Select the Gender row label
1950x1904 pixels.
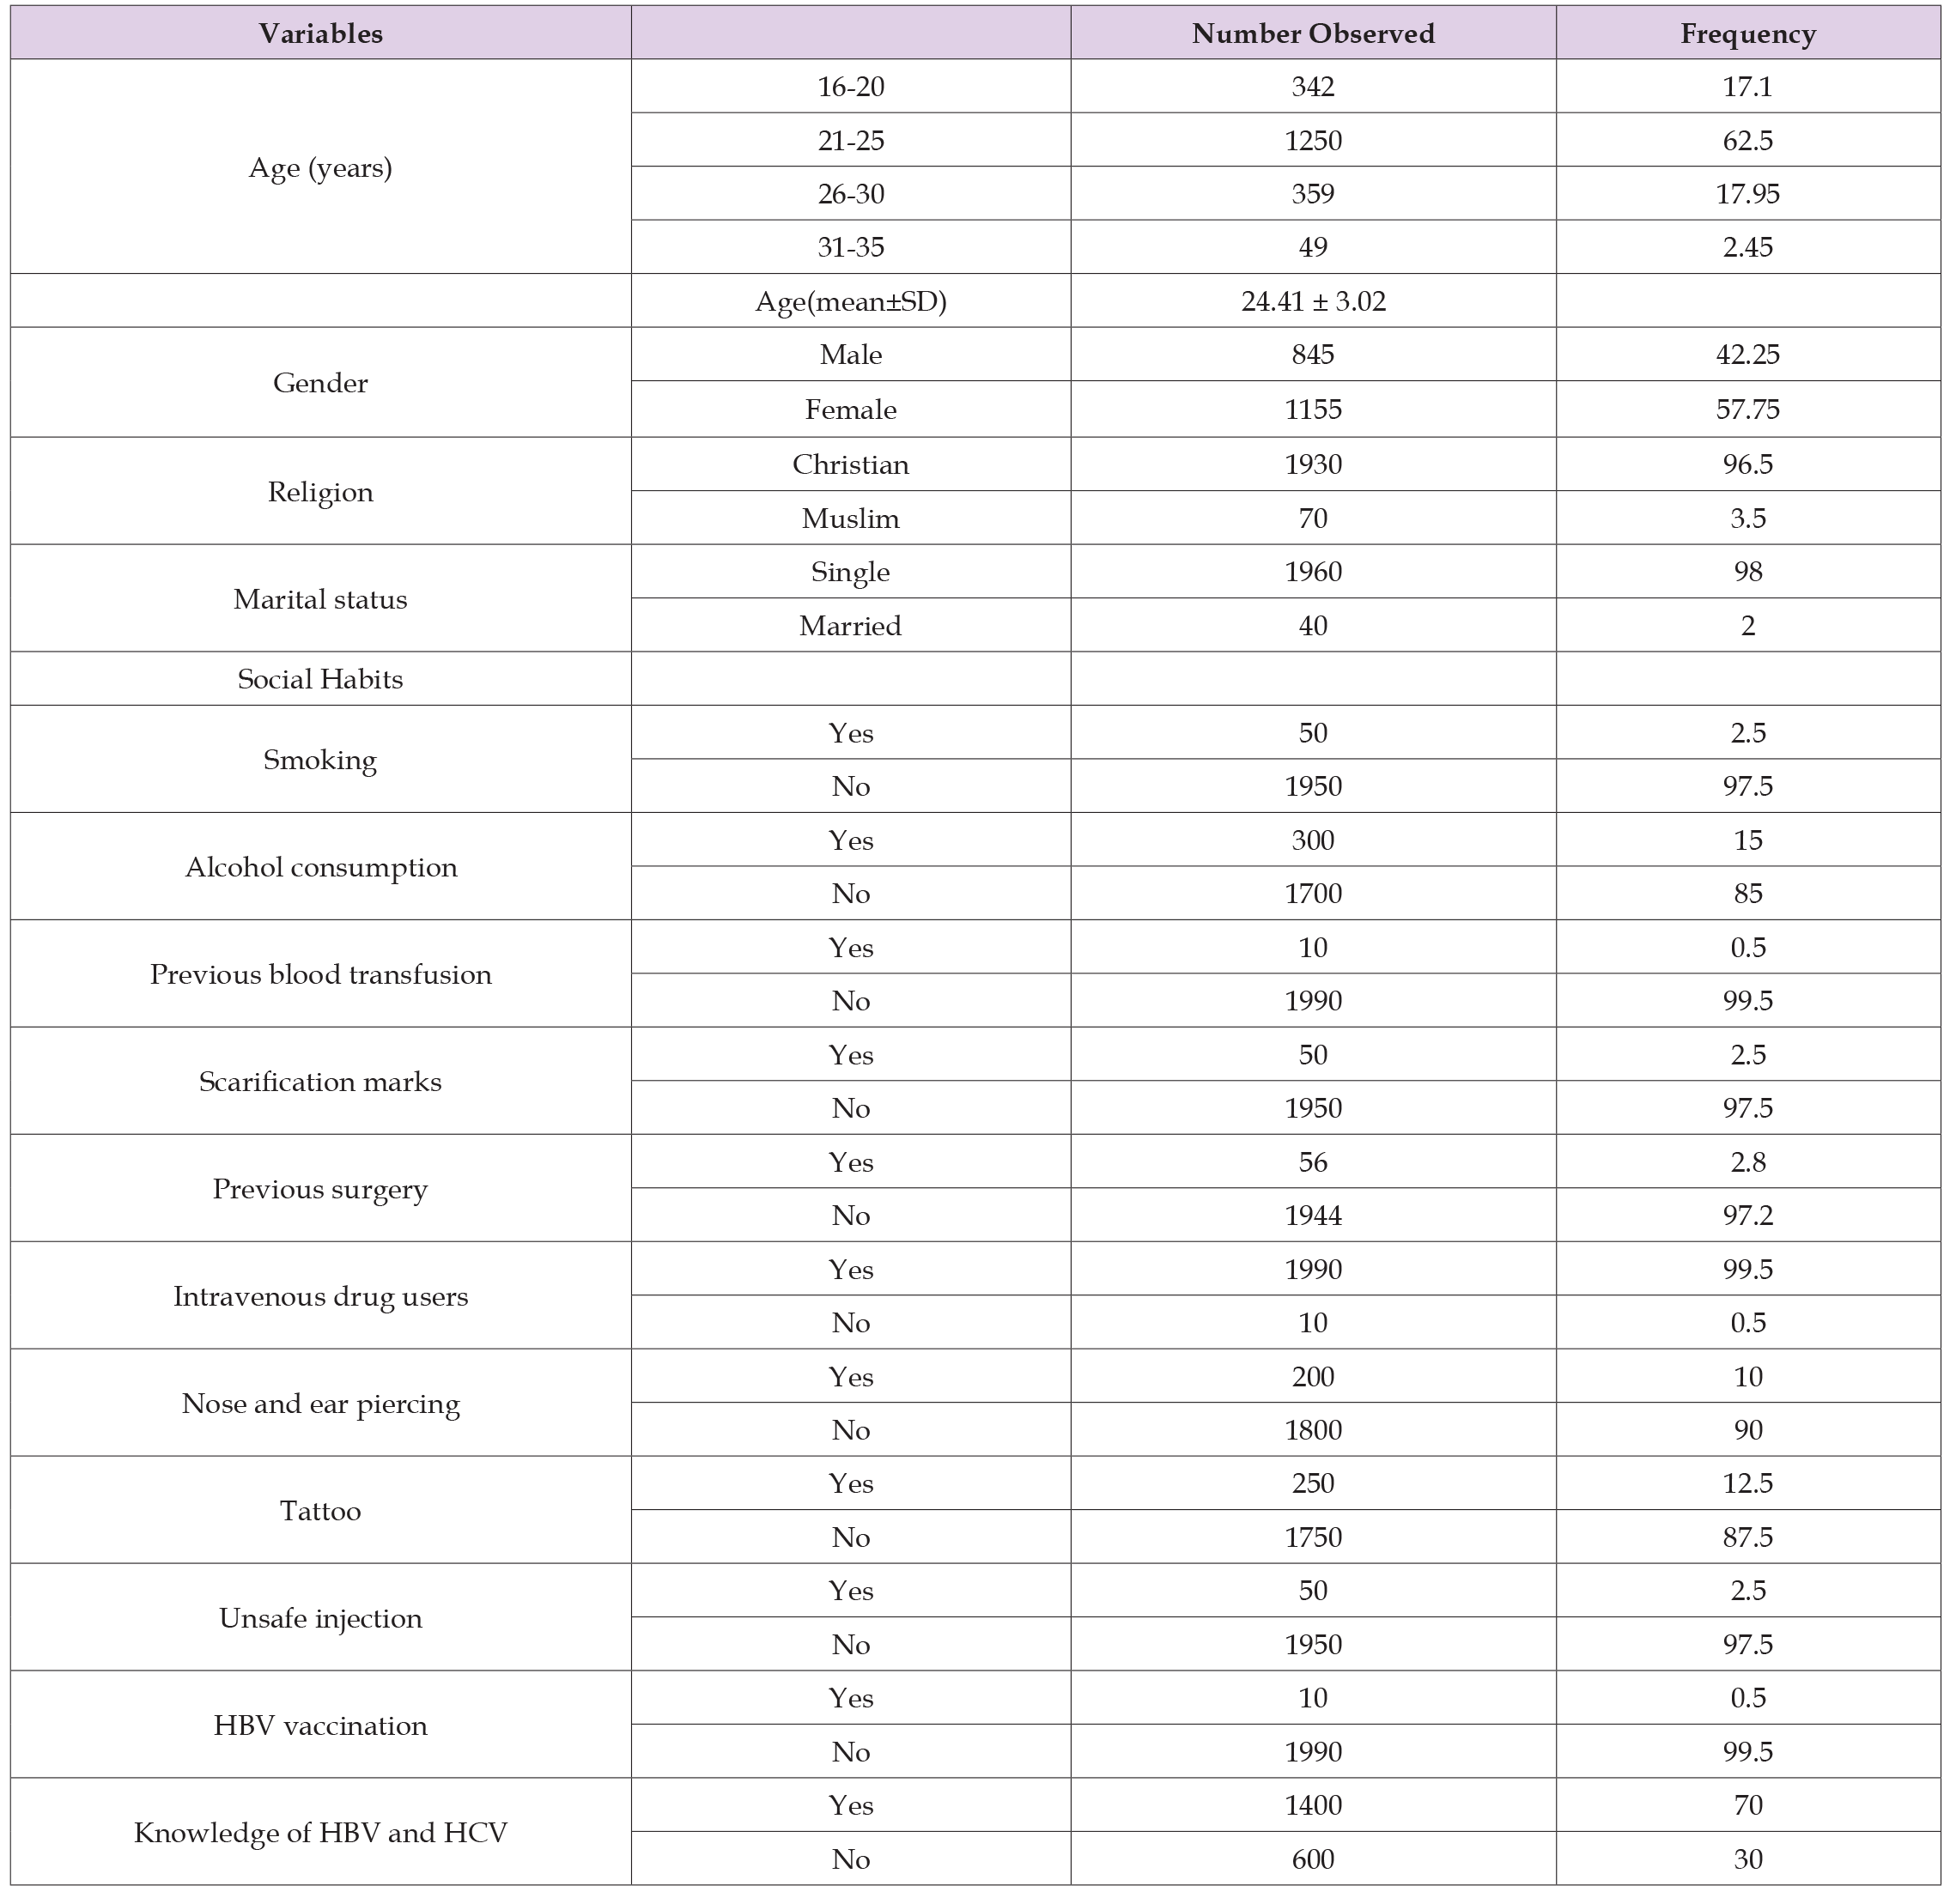click(320, 383)
